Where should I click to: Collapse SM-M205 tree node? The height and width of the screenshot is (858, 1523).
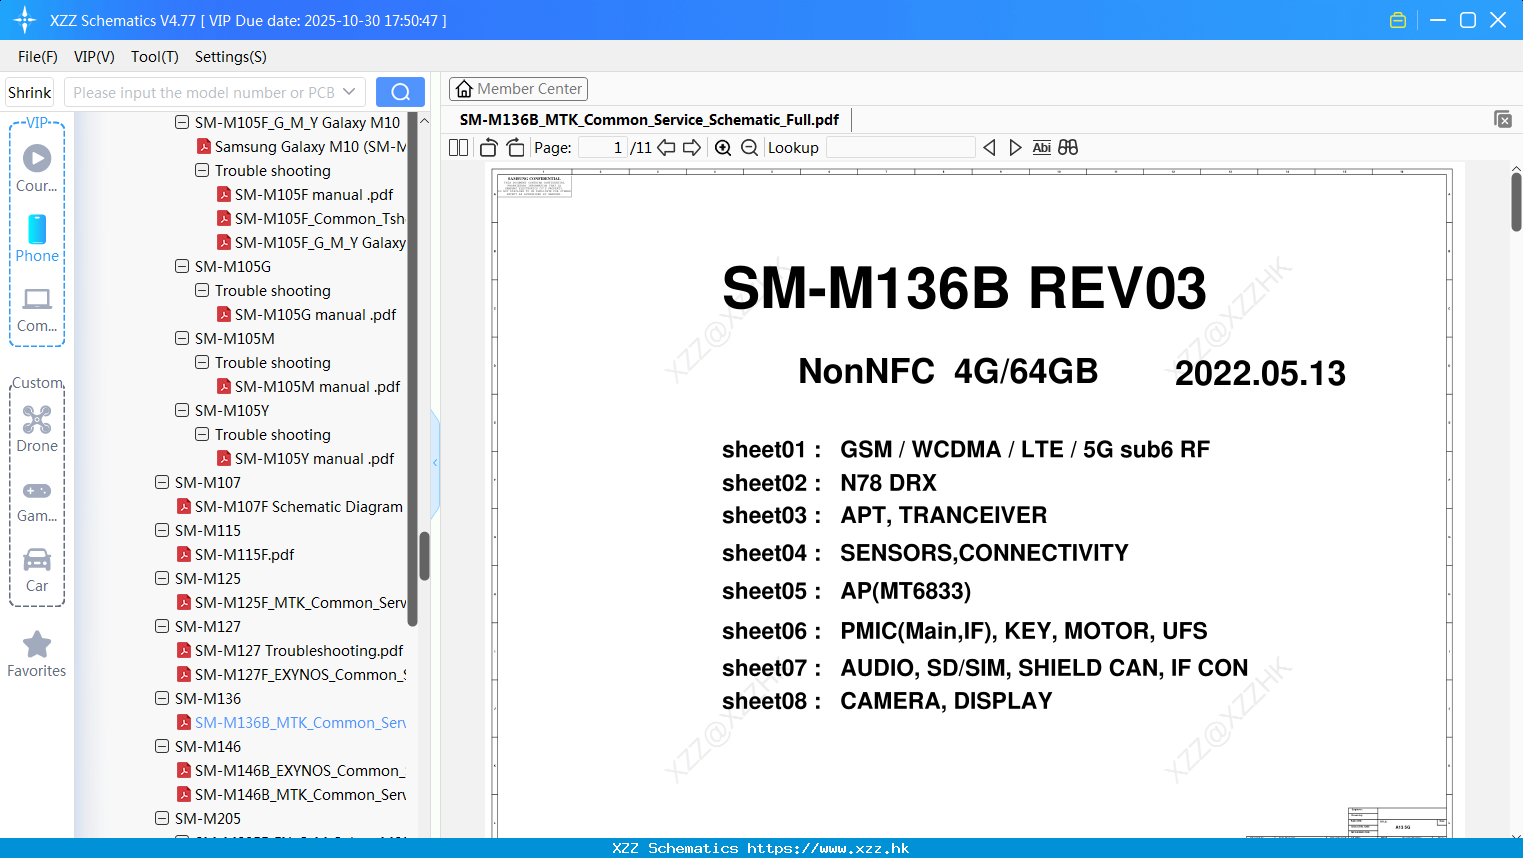click(162, 818)
